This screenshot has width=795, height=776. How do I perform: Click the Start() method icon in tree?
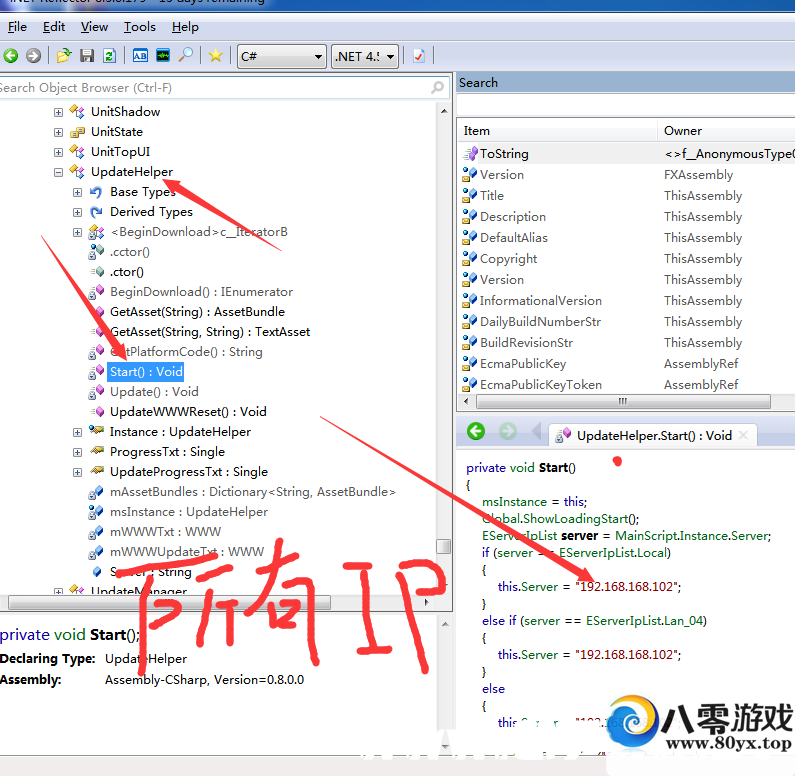96,372
